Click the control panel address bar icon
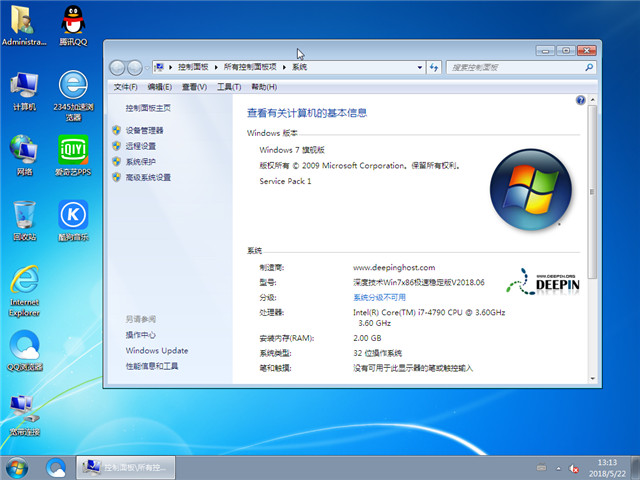640x480 pixels. click(160, 67)
